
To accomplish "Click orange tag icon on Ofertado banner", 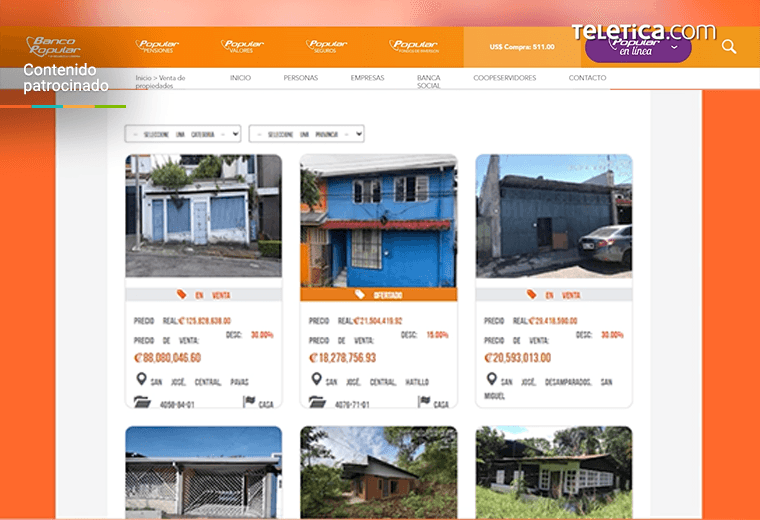I will [360, 294].
